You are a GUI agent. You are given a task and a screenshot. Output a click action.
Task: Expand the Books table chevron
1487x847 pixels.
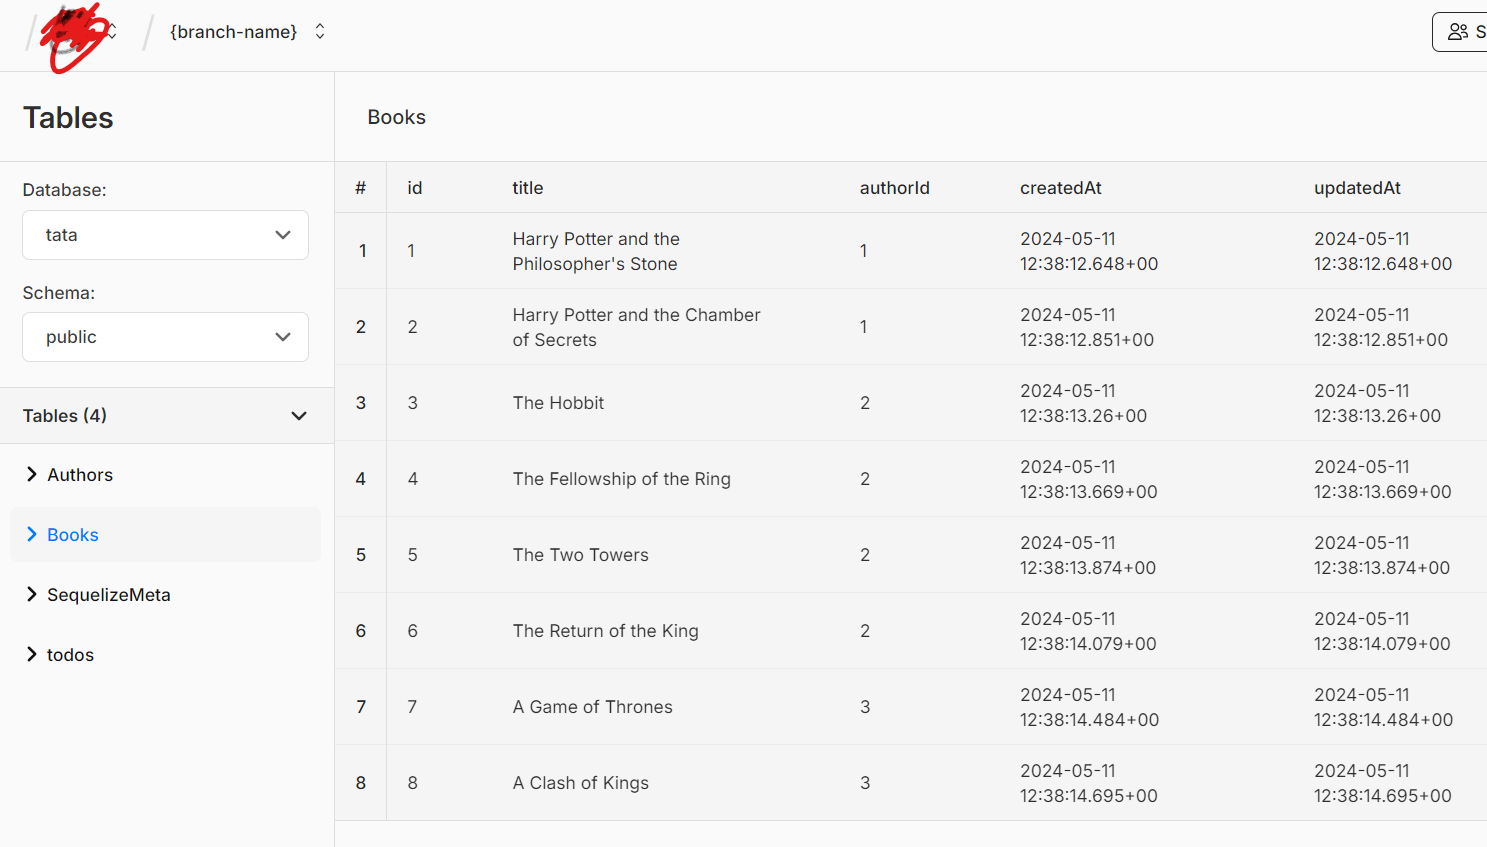pos(32,534)
